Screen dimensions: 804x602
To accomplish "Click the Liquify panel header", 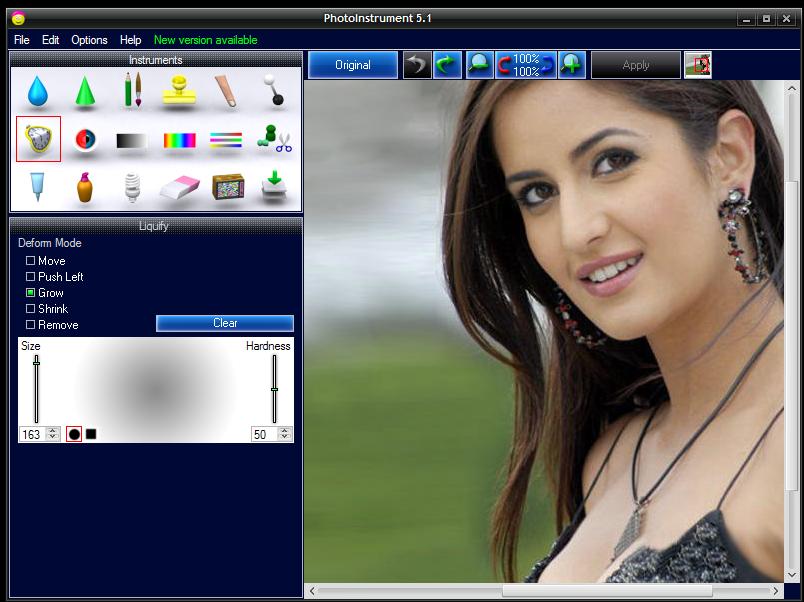I will click(x=156, y=226).
